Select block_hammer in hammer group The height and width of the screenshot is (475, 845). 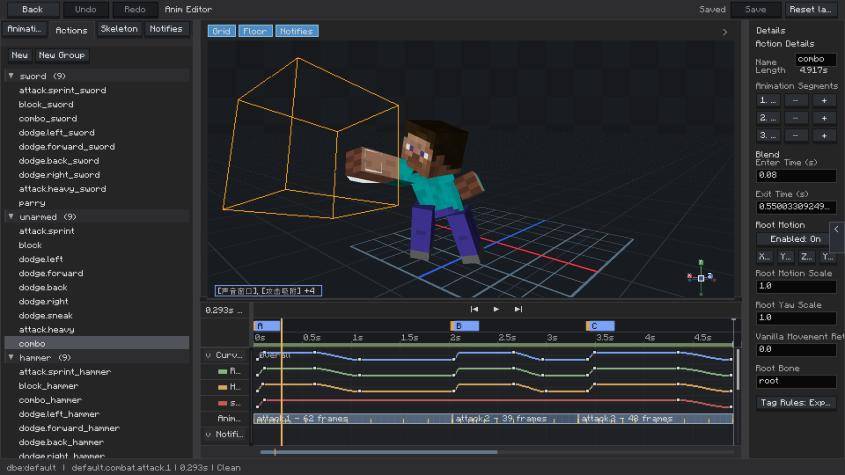48,386
